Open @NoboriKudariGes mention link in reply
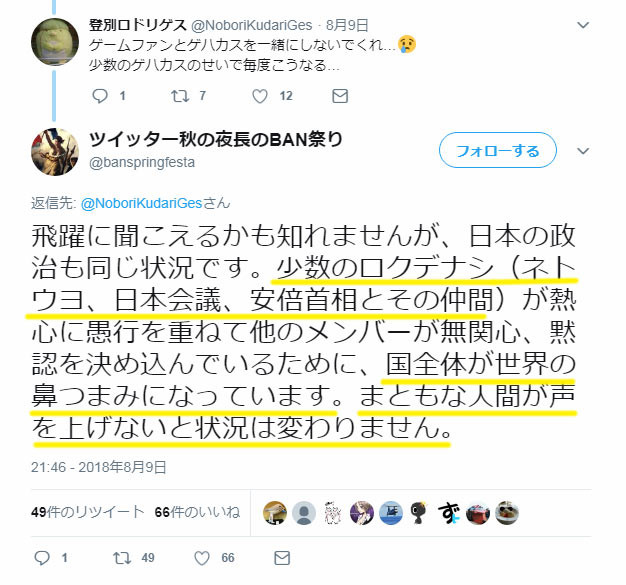The width and height of the screenshot is (626, 585). coord(141,203)
